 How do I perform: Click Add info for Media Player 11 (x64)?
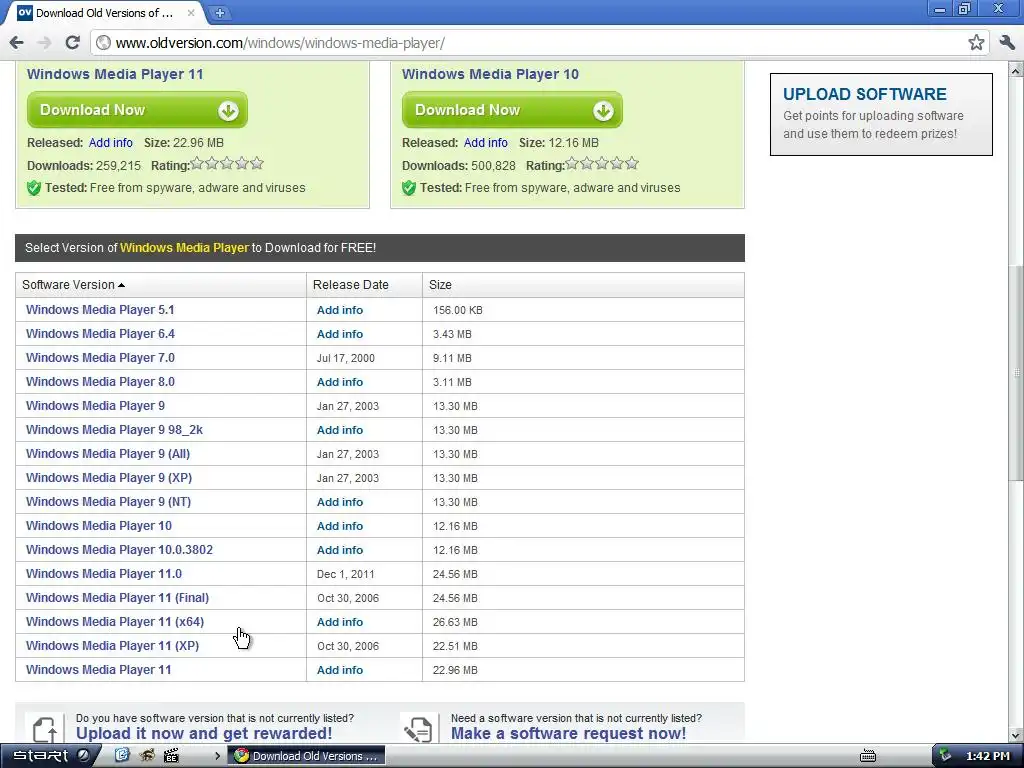tap(340, 622)
